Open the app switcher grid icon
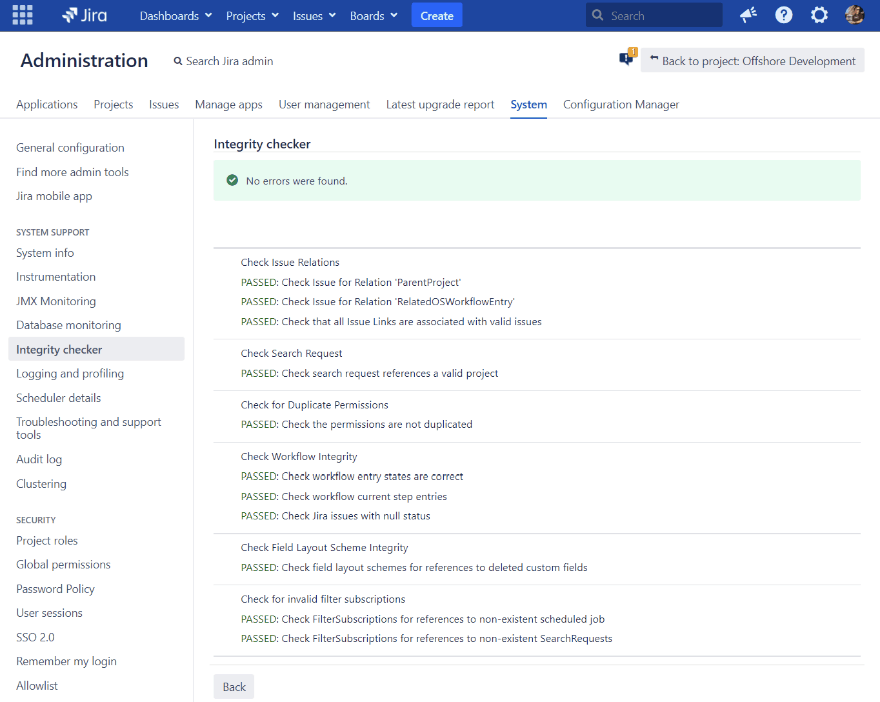Viewport: 880px width, 702px height. coord(22,14)
